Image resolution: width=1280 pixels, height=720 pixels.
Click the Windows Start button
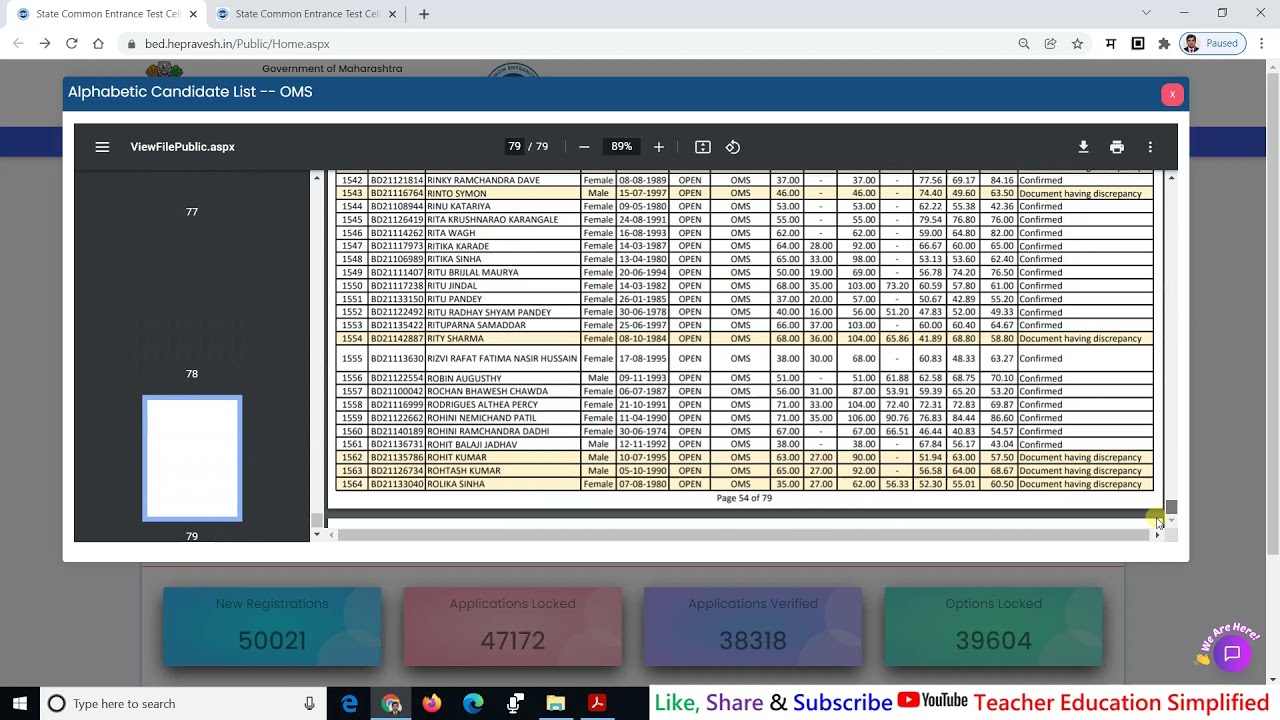[x=20, y=704]
